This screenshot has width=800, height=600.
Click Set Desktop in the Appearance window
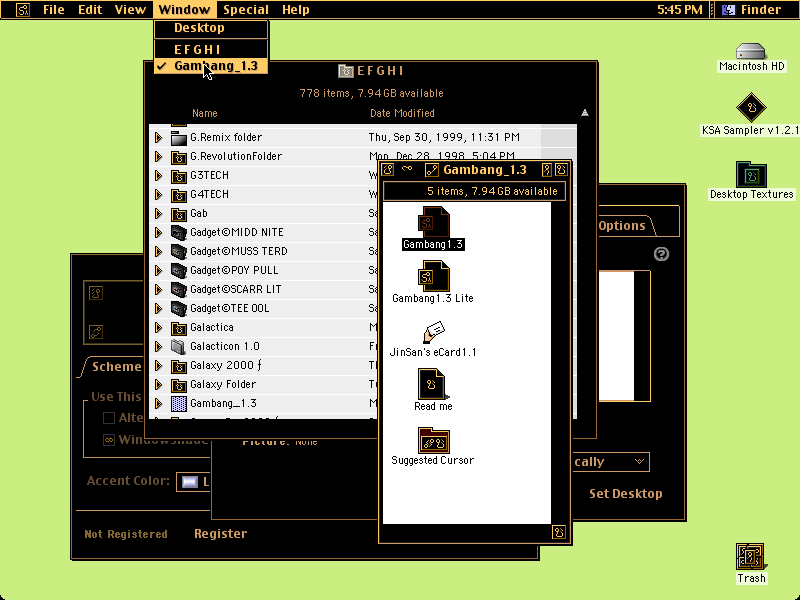tap(626, 493)
